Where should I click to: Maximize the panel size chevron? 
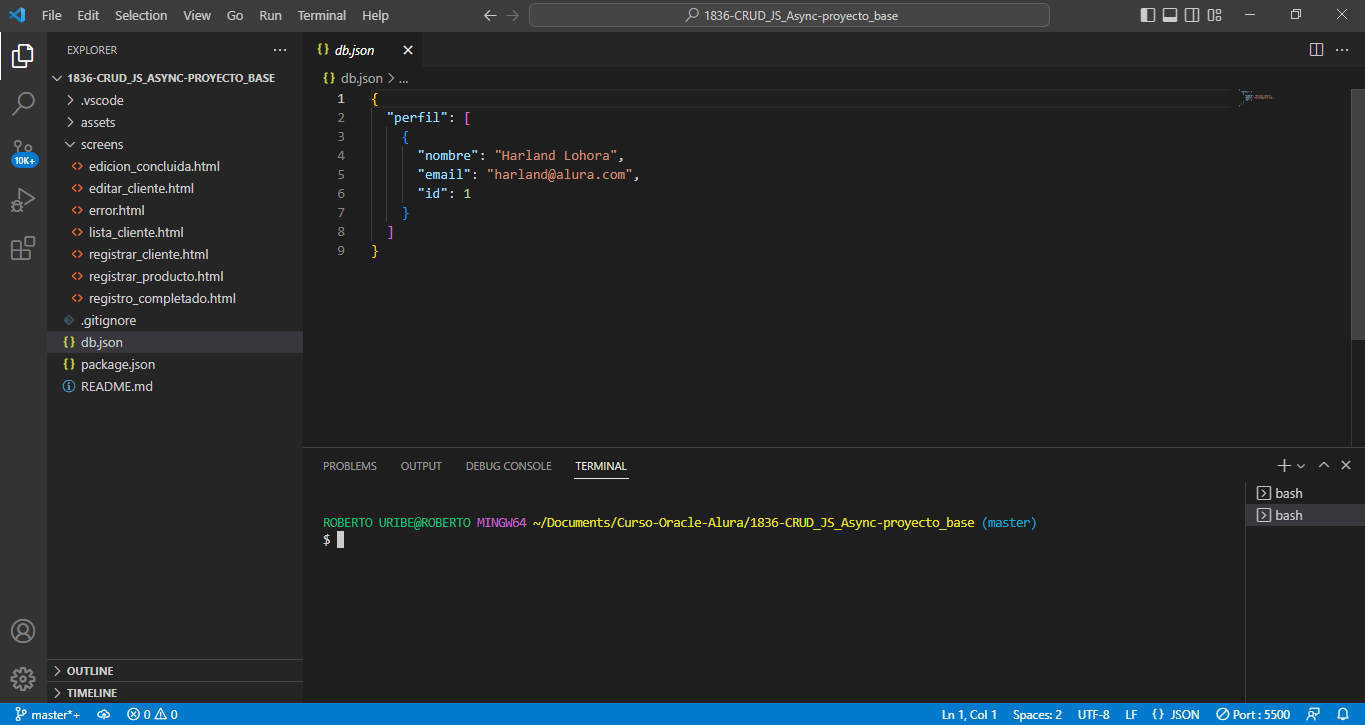(1324, 466)
